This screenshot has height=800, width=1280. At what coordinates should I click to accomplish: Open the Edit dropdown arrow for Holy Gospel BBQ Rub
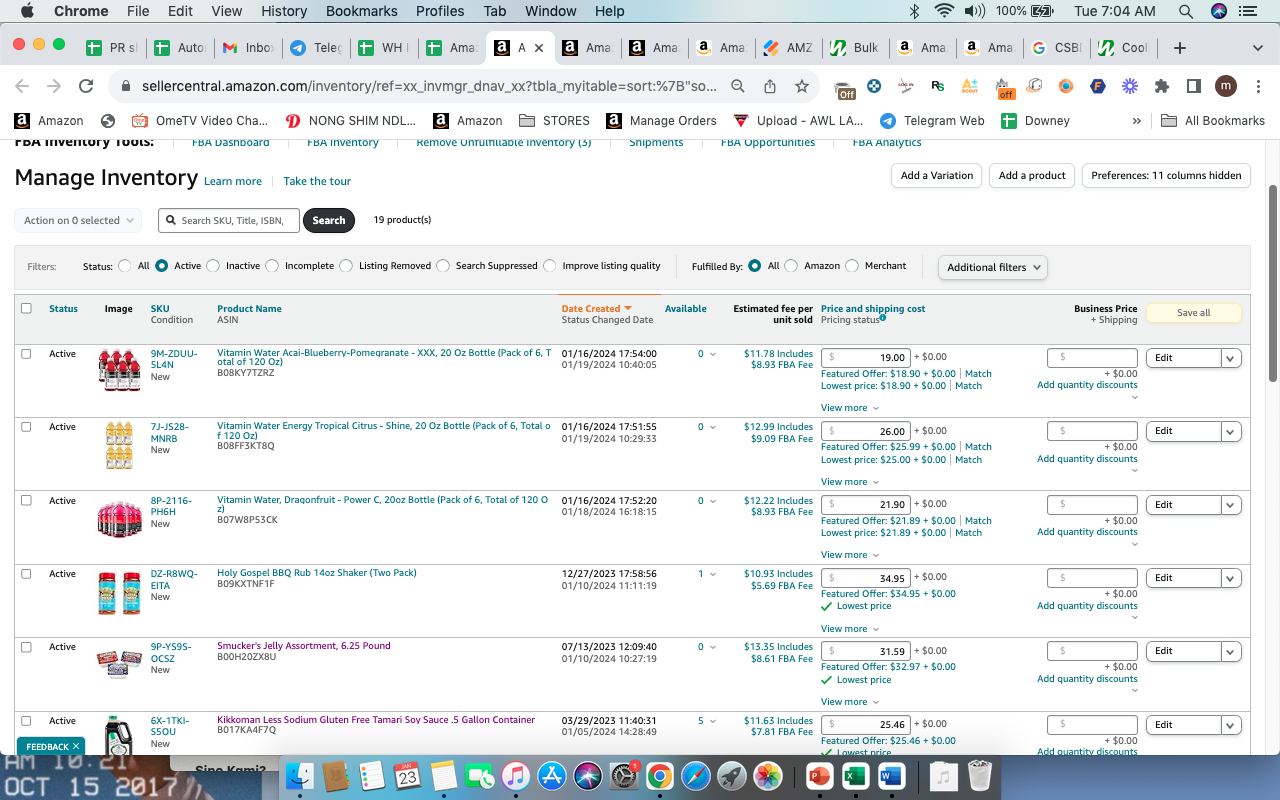pos(1231,578)
